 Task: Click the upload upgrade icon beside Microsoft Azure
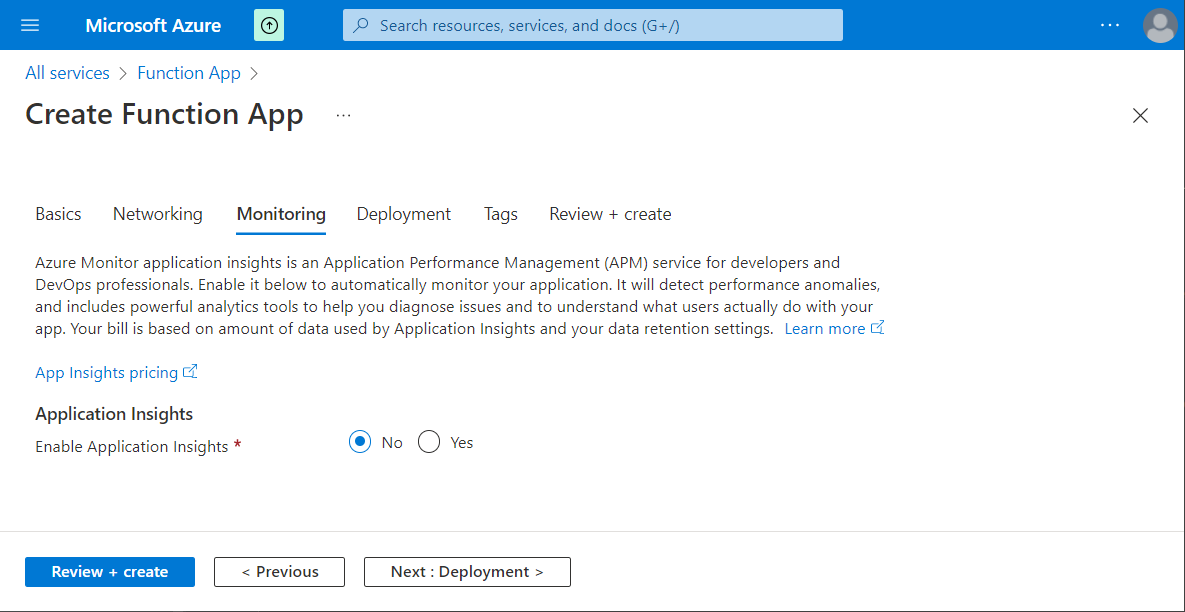(x=269, y=26)
